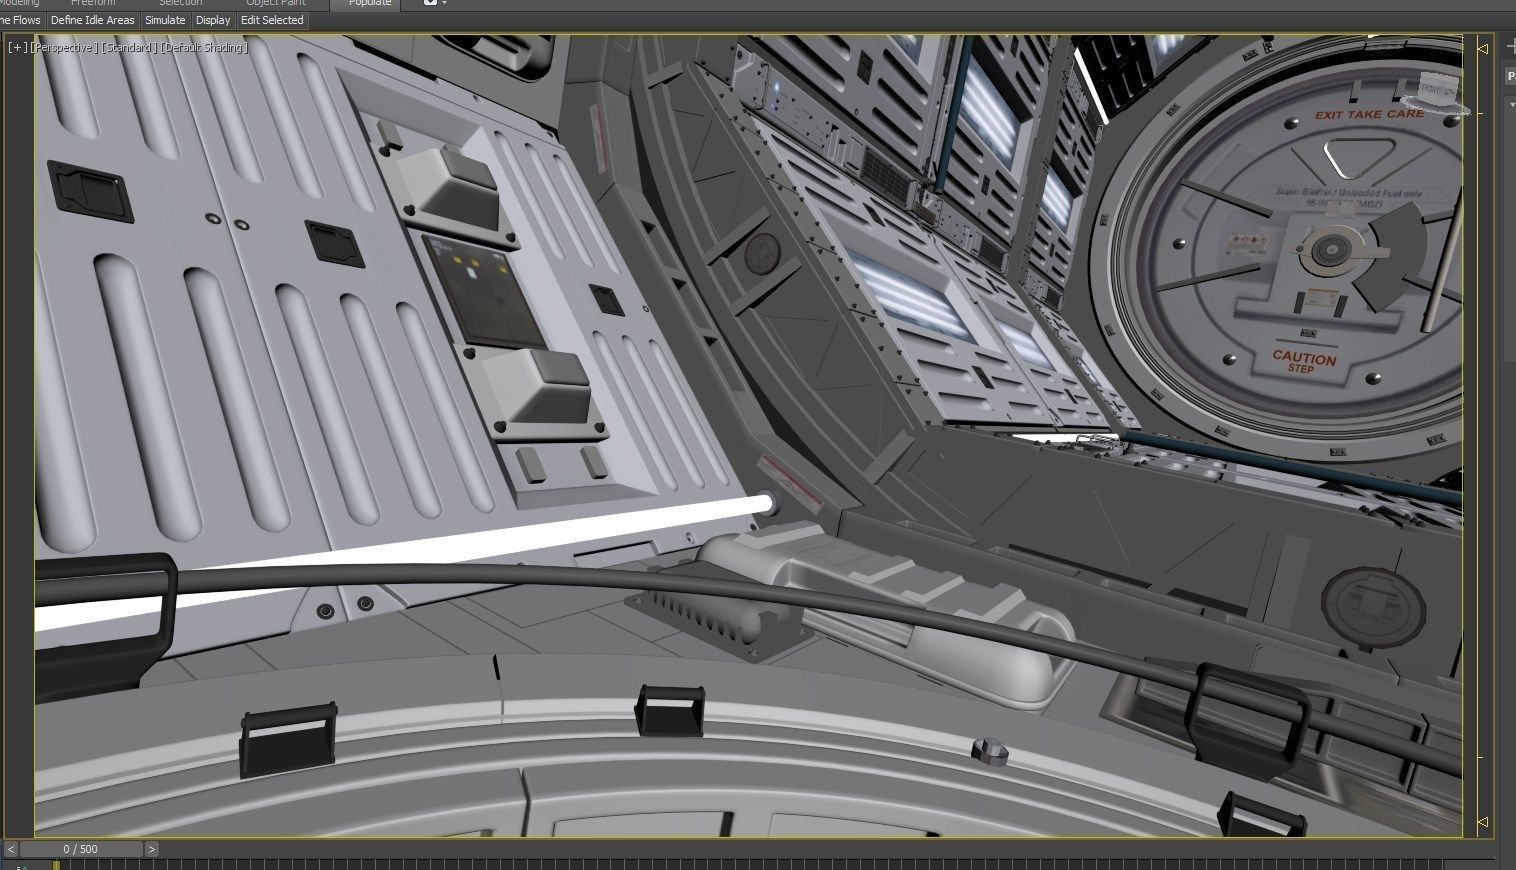Click the Define Idle Areas panel label

pos(92,20)
